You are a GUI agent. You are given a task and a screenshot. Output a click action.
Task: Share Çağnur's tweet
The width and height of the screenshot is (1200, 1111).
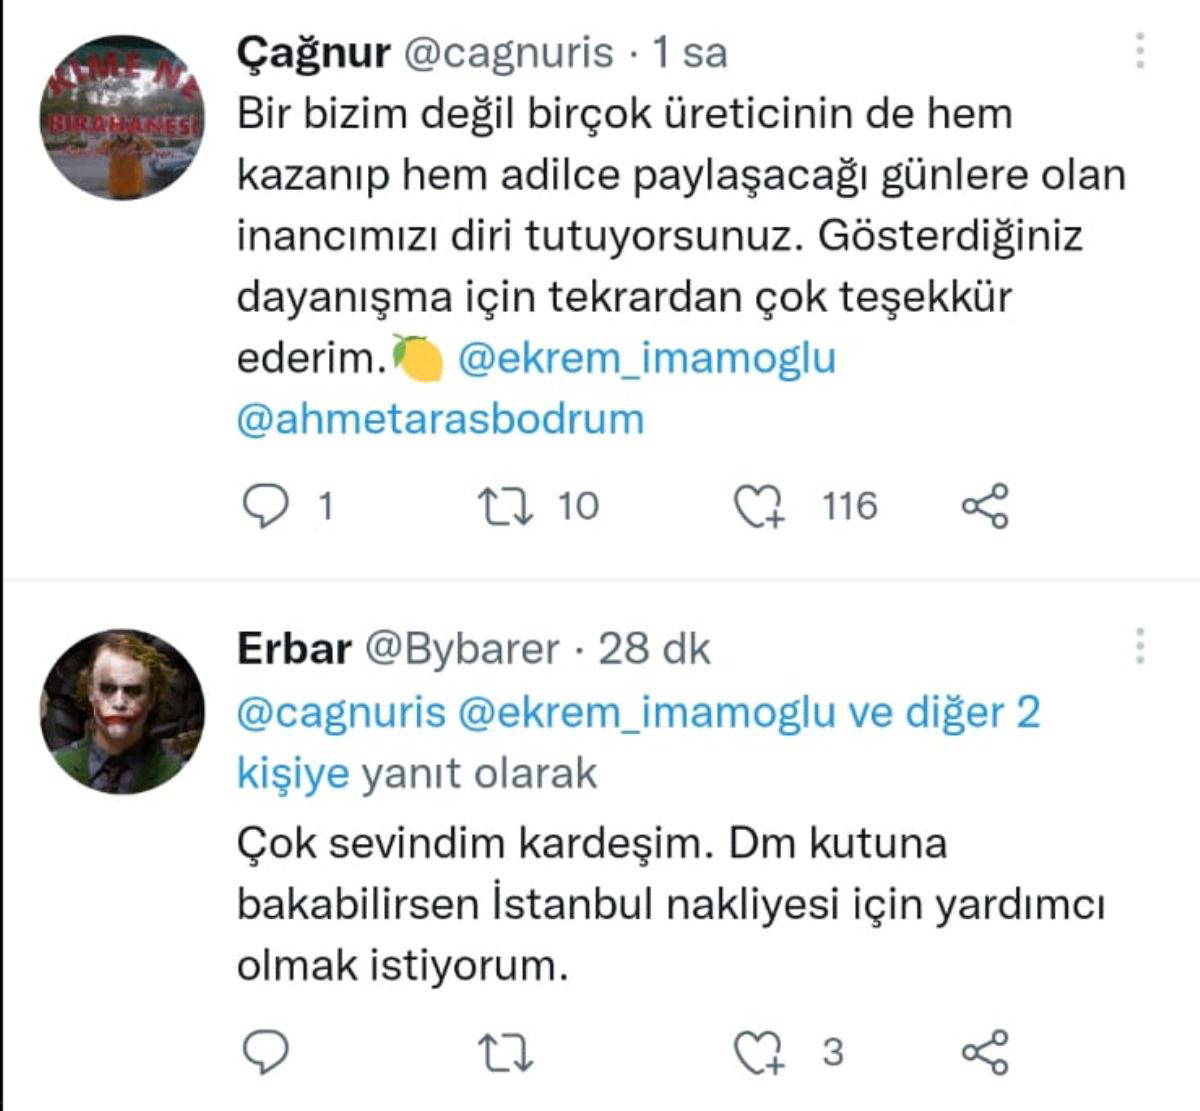[x=985, y=507]
